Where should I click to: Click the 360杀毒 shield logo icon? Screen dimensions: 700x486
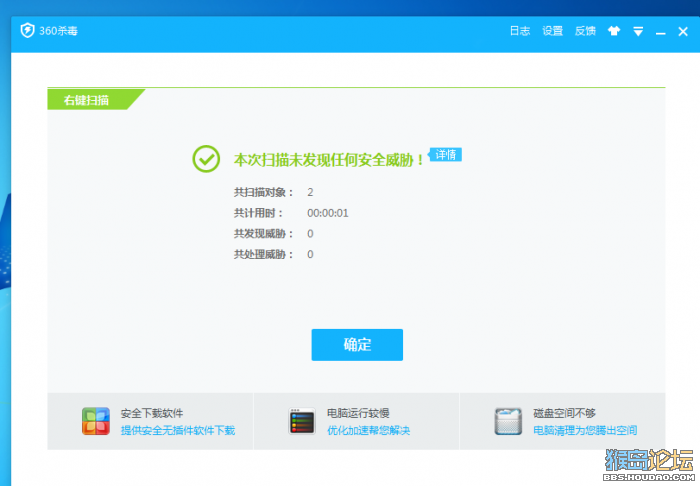27,30
